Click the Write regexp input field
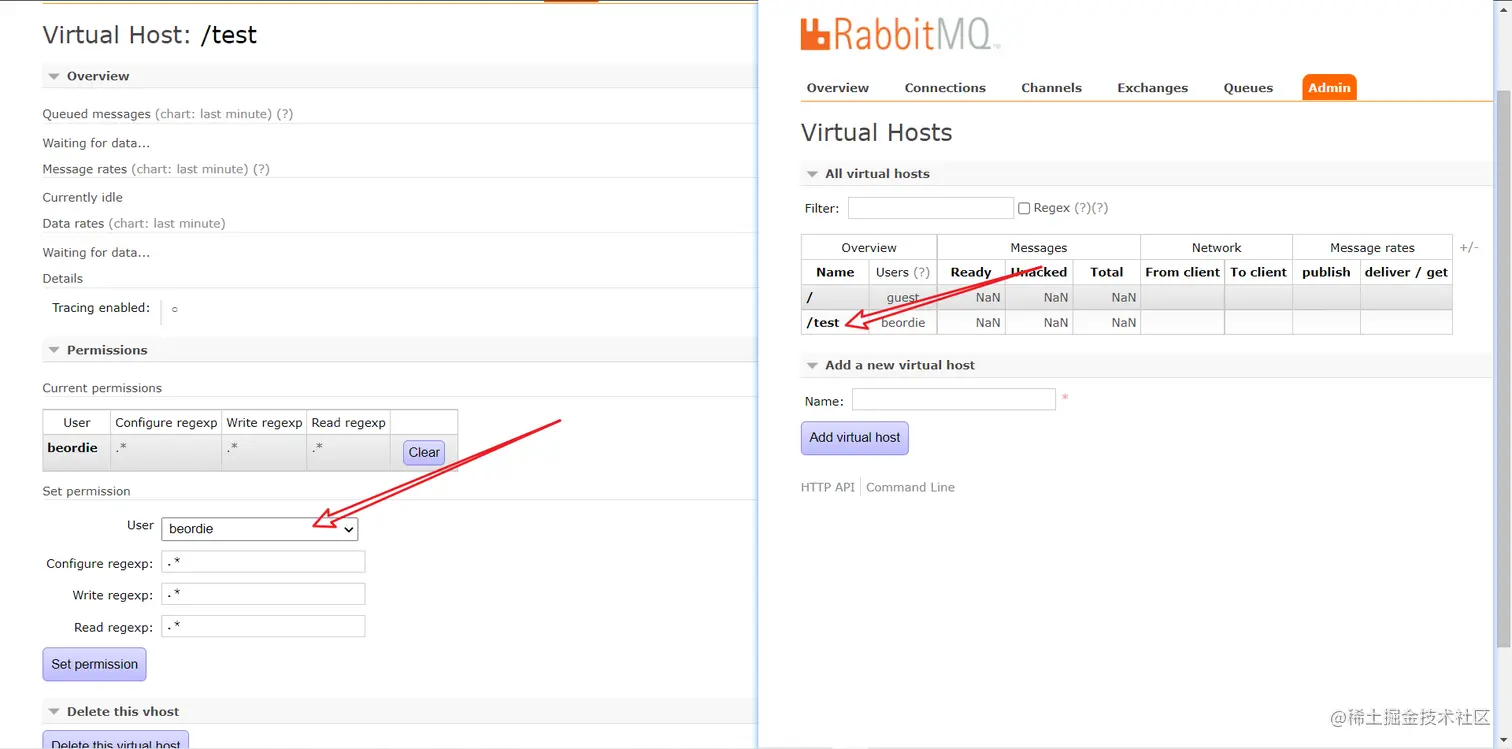The width and height of the screenshot is (1512, 749). pyautogui.click(x=263, y=594)
